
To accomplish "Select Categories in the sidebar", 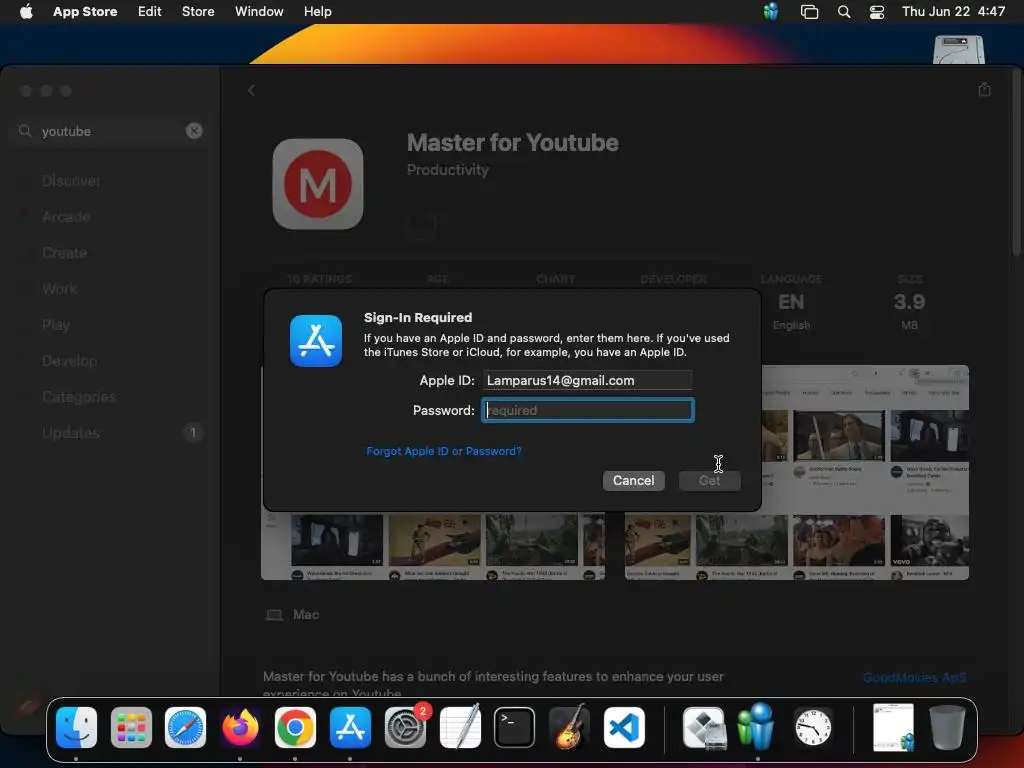I will pyautogui.click(x=79, y=397).
